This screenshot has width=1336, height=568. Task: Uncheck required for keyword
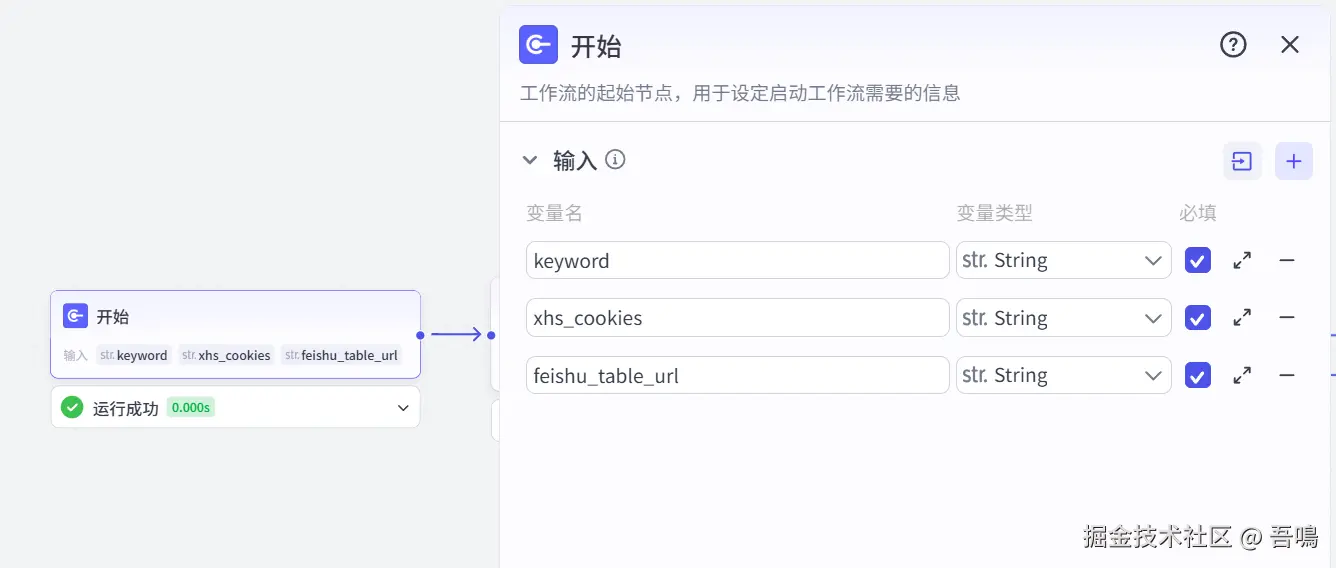1198,261
